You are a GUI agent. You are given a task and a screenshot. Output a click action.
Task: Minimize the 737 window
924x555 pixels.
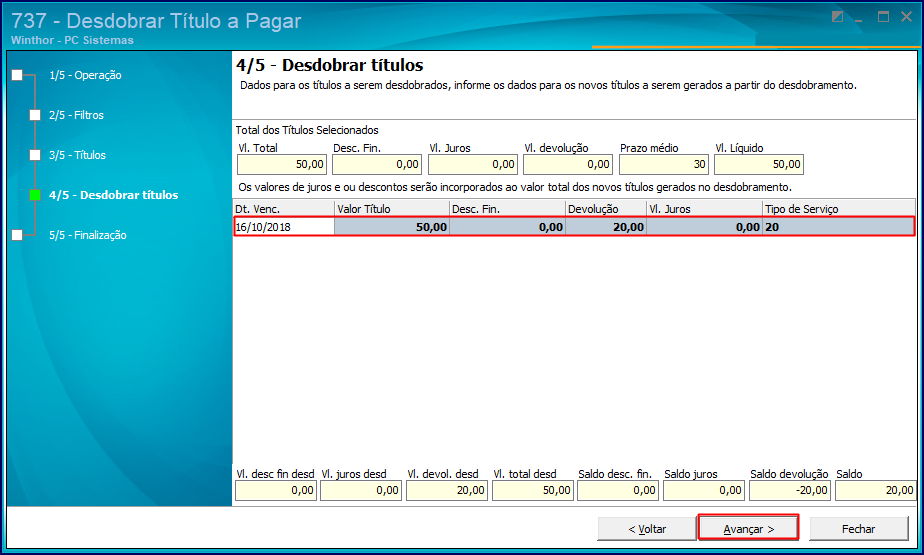click(x=859, y=19)
